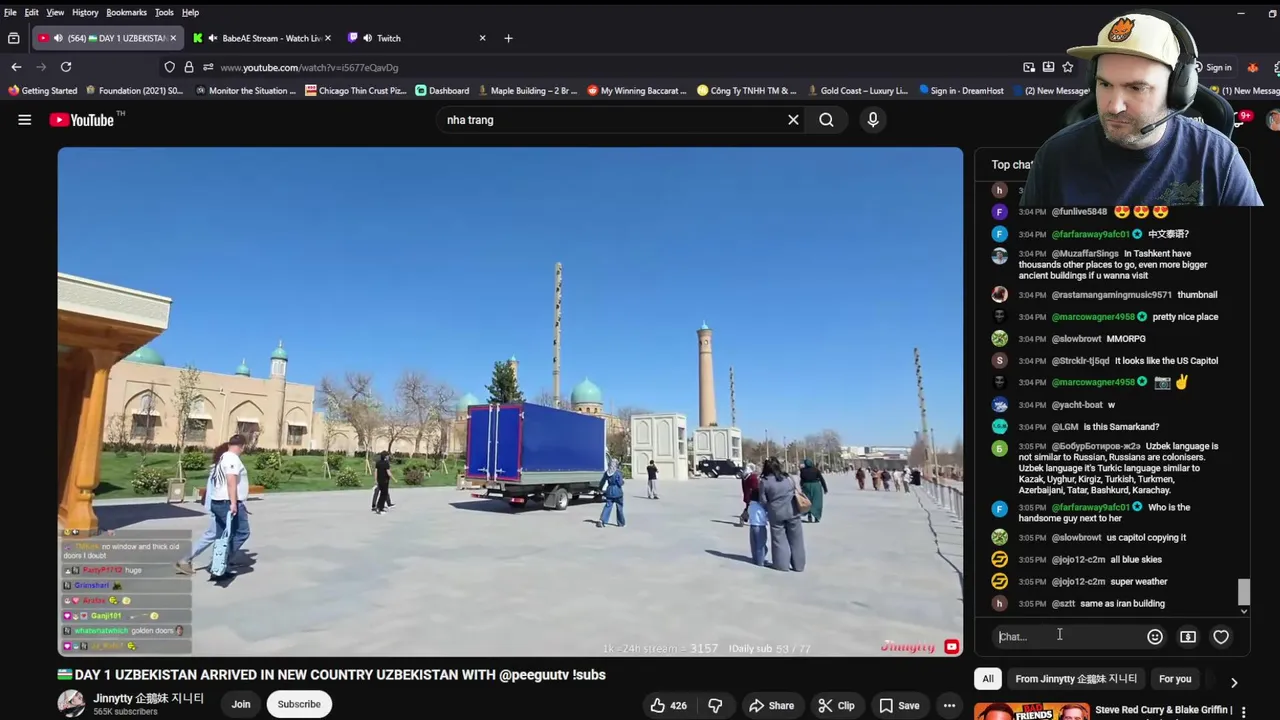Save the video to a playlist
The height and width of the screenshot is (720, 1280).
(x=899, y=706)
